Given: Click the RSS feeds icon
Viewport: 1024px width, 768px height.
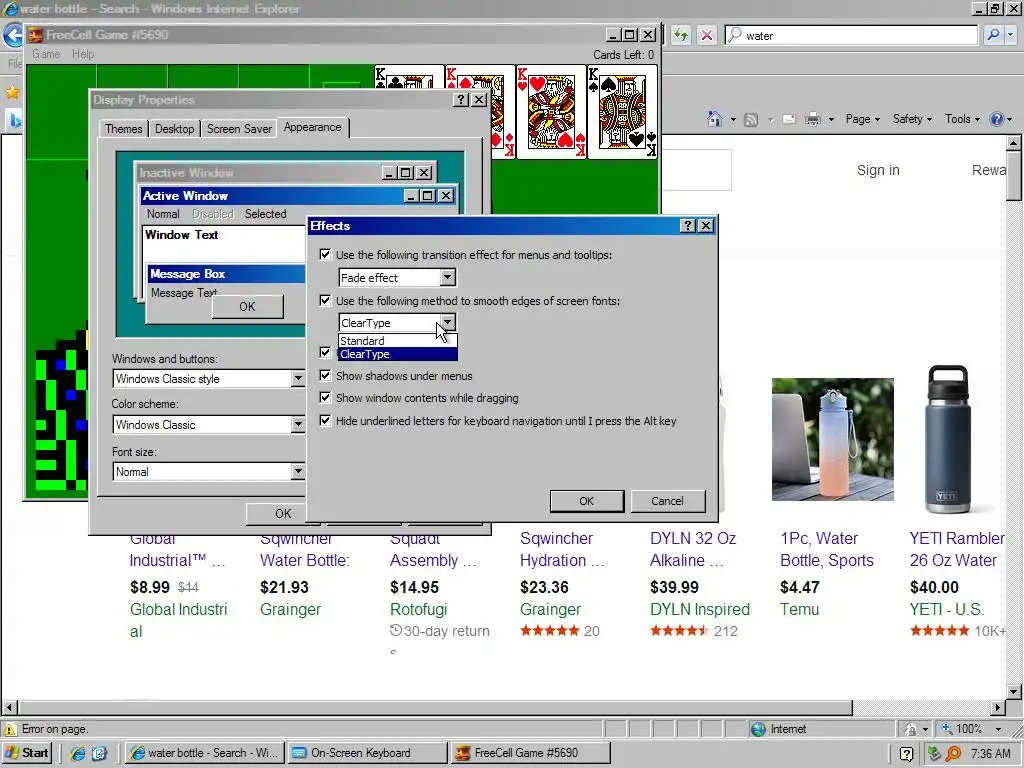Looking at the screenshot, I should tap(751, 120).
